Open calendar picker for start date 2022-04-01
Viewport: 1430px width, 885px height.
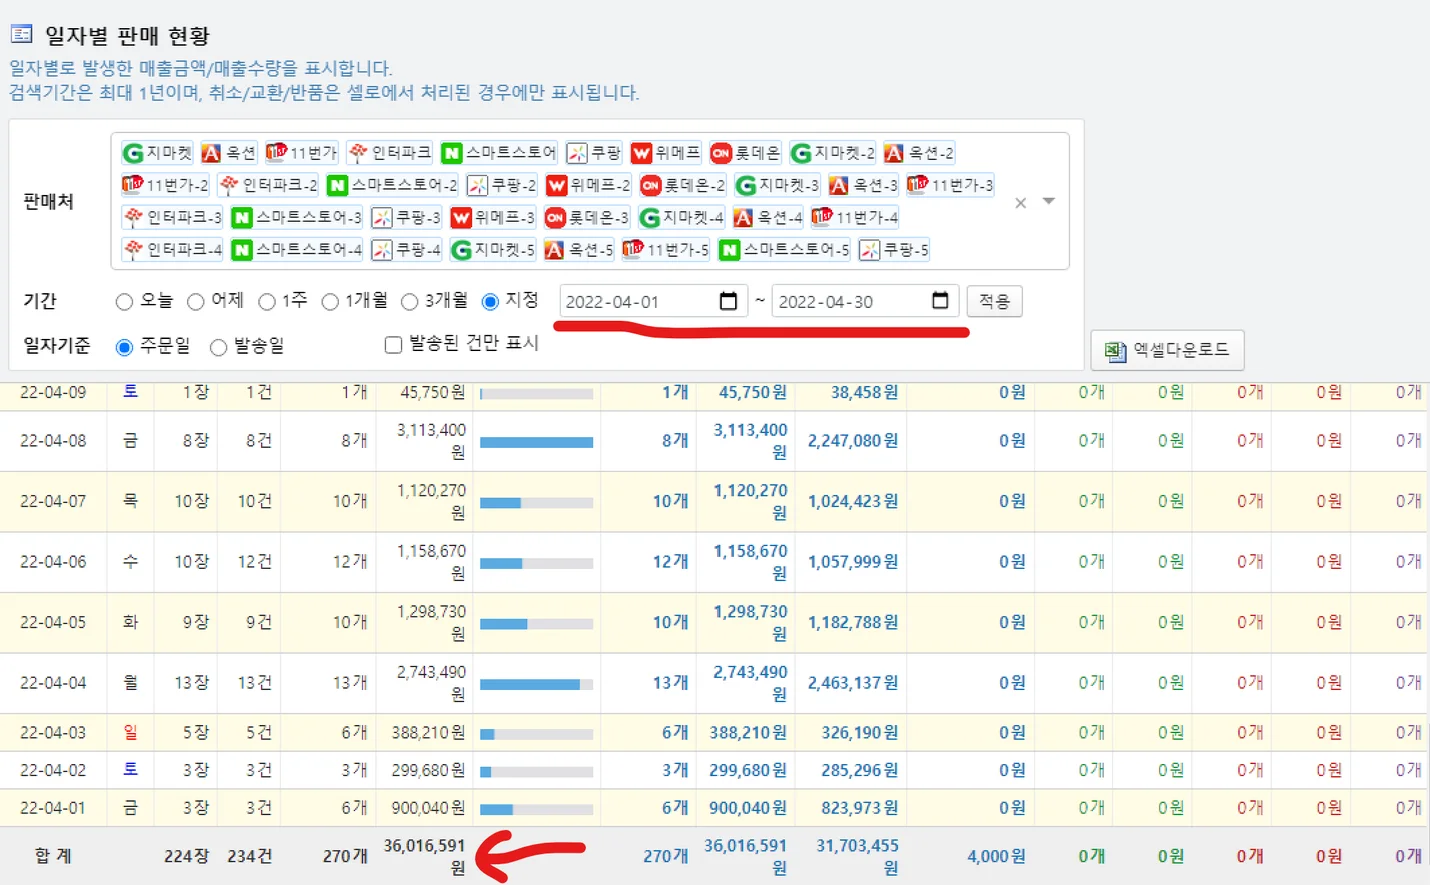point(728,301)
